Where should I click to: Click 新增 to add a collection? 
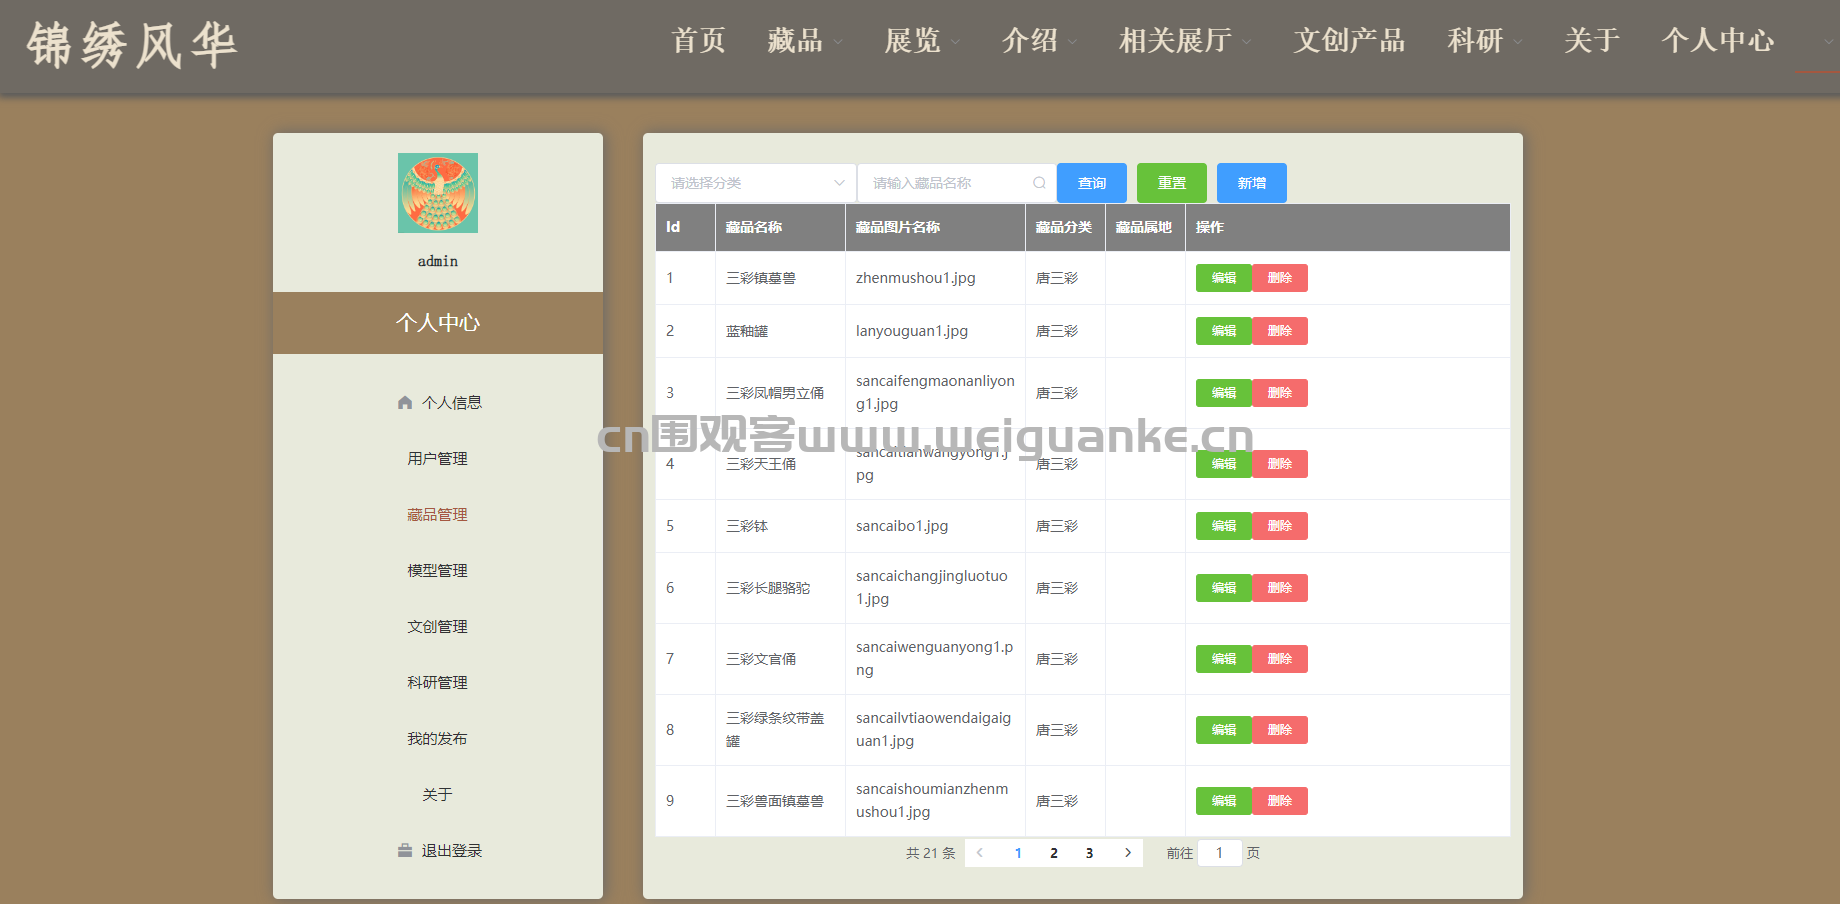point(1251,183)
